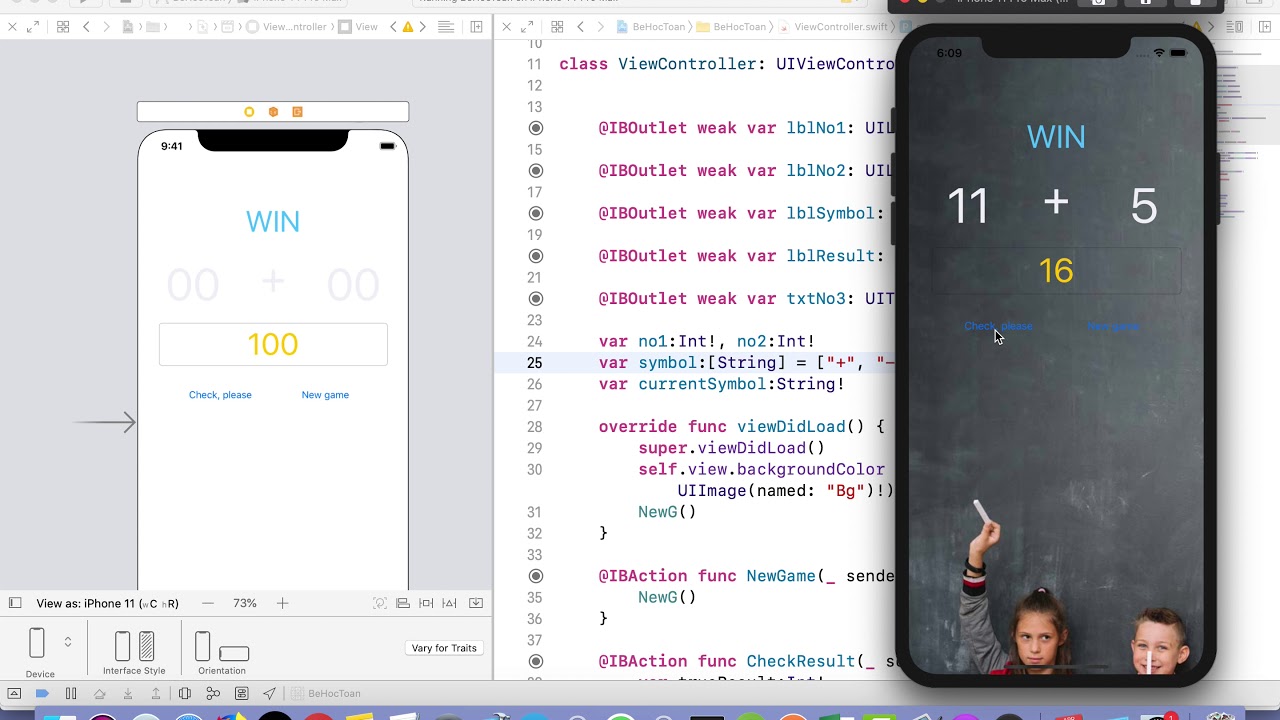
Task: Close the Interface Builder editor pane
Action: point(12,27)
